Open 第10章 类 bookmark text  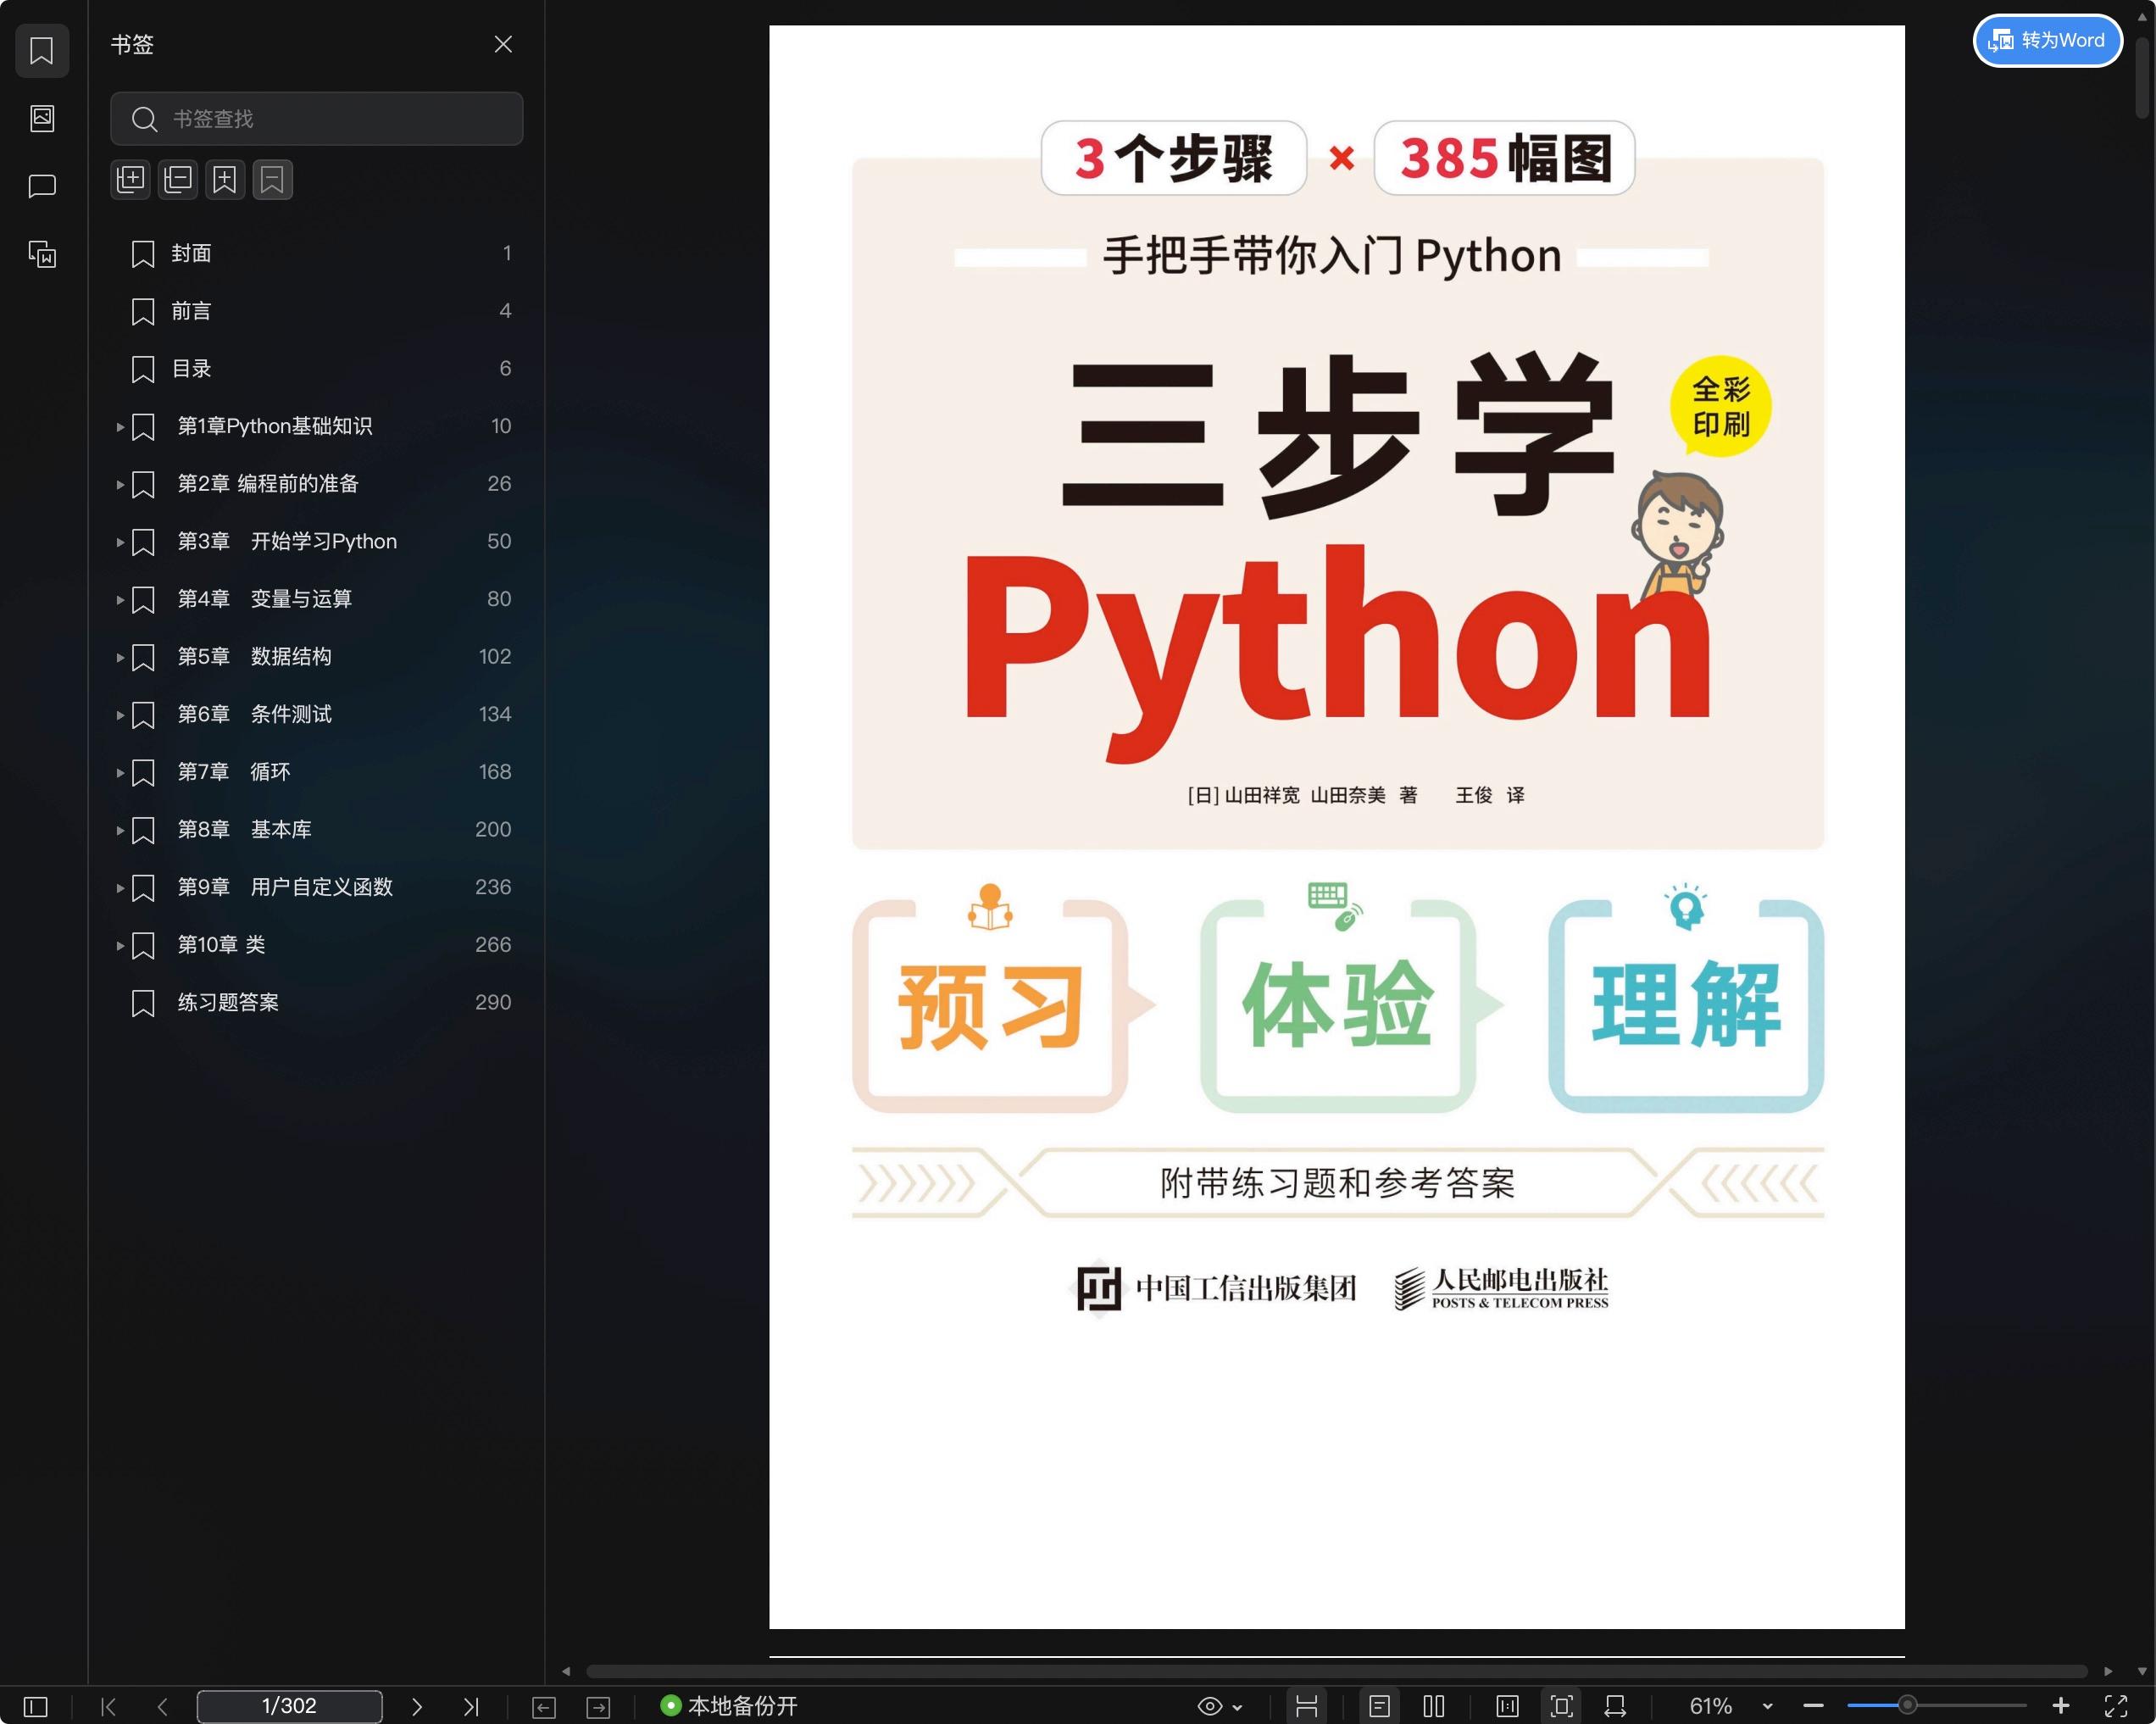pos(221,945)
